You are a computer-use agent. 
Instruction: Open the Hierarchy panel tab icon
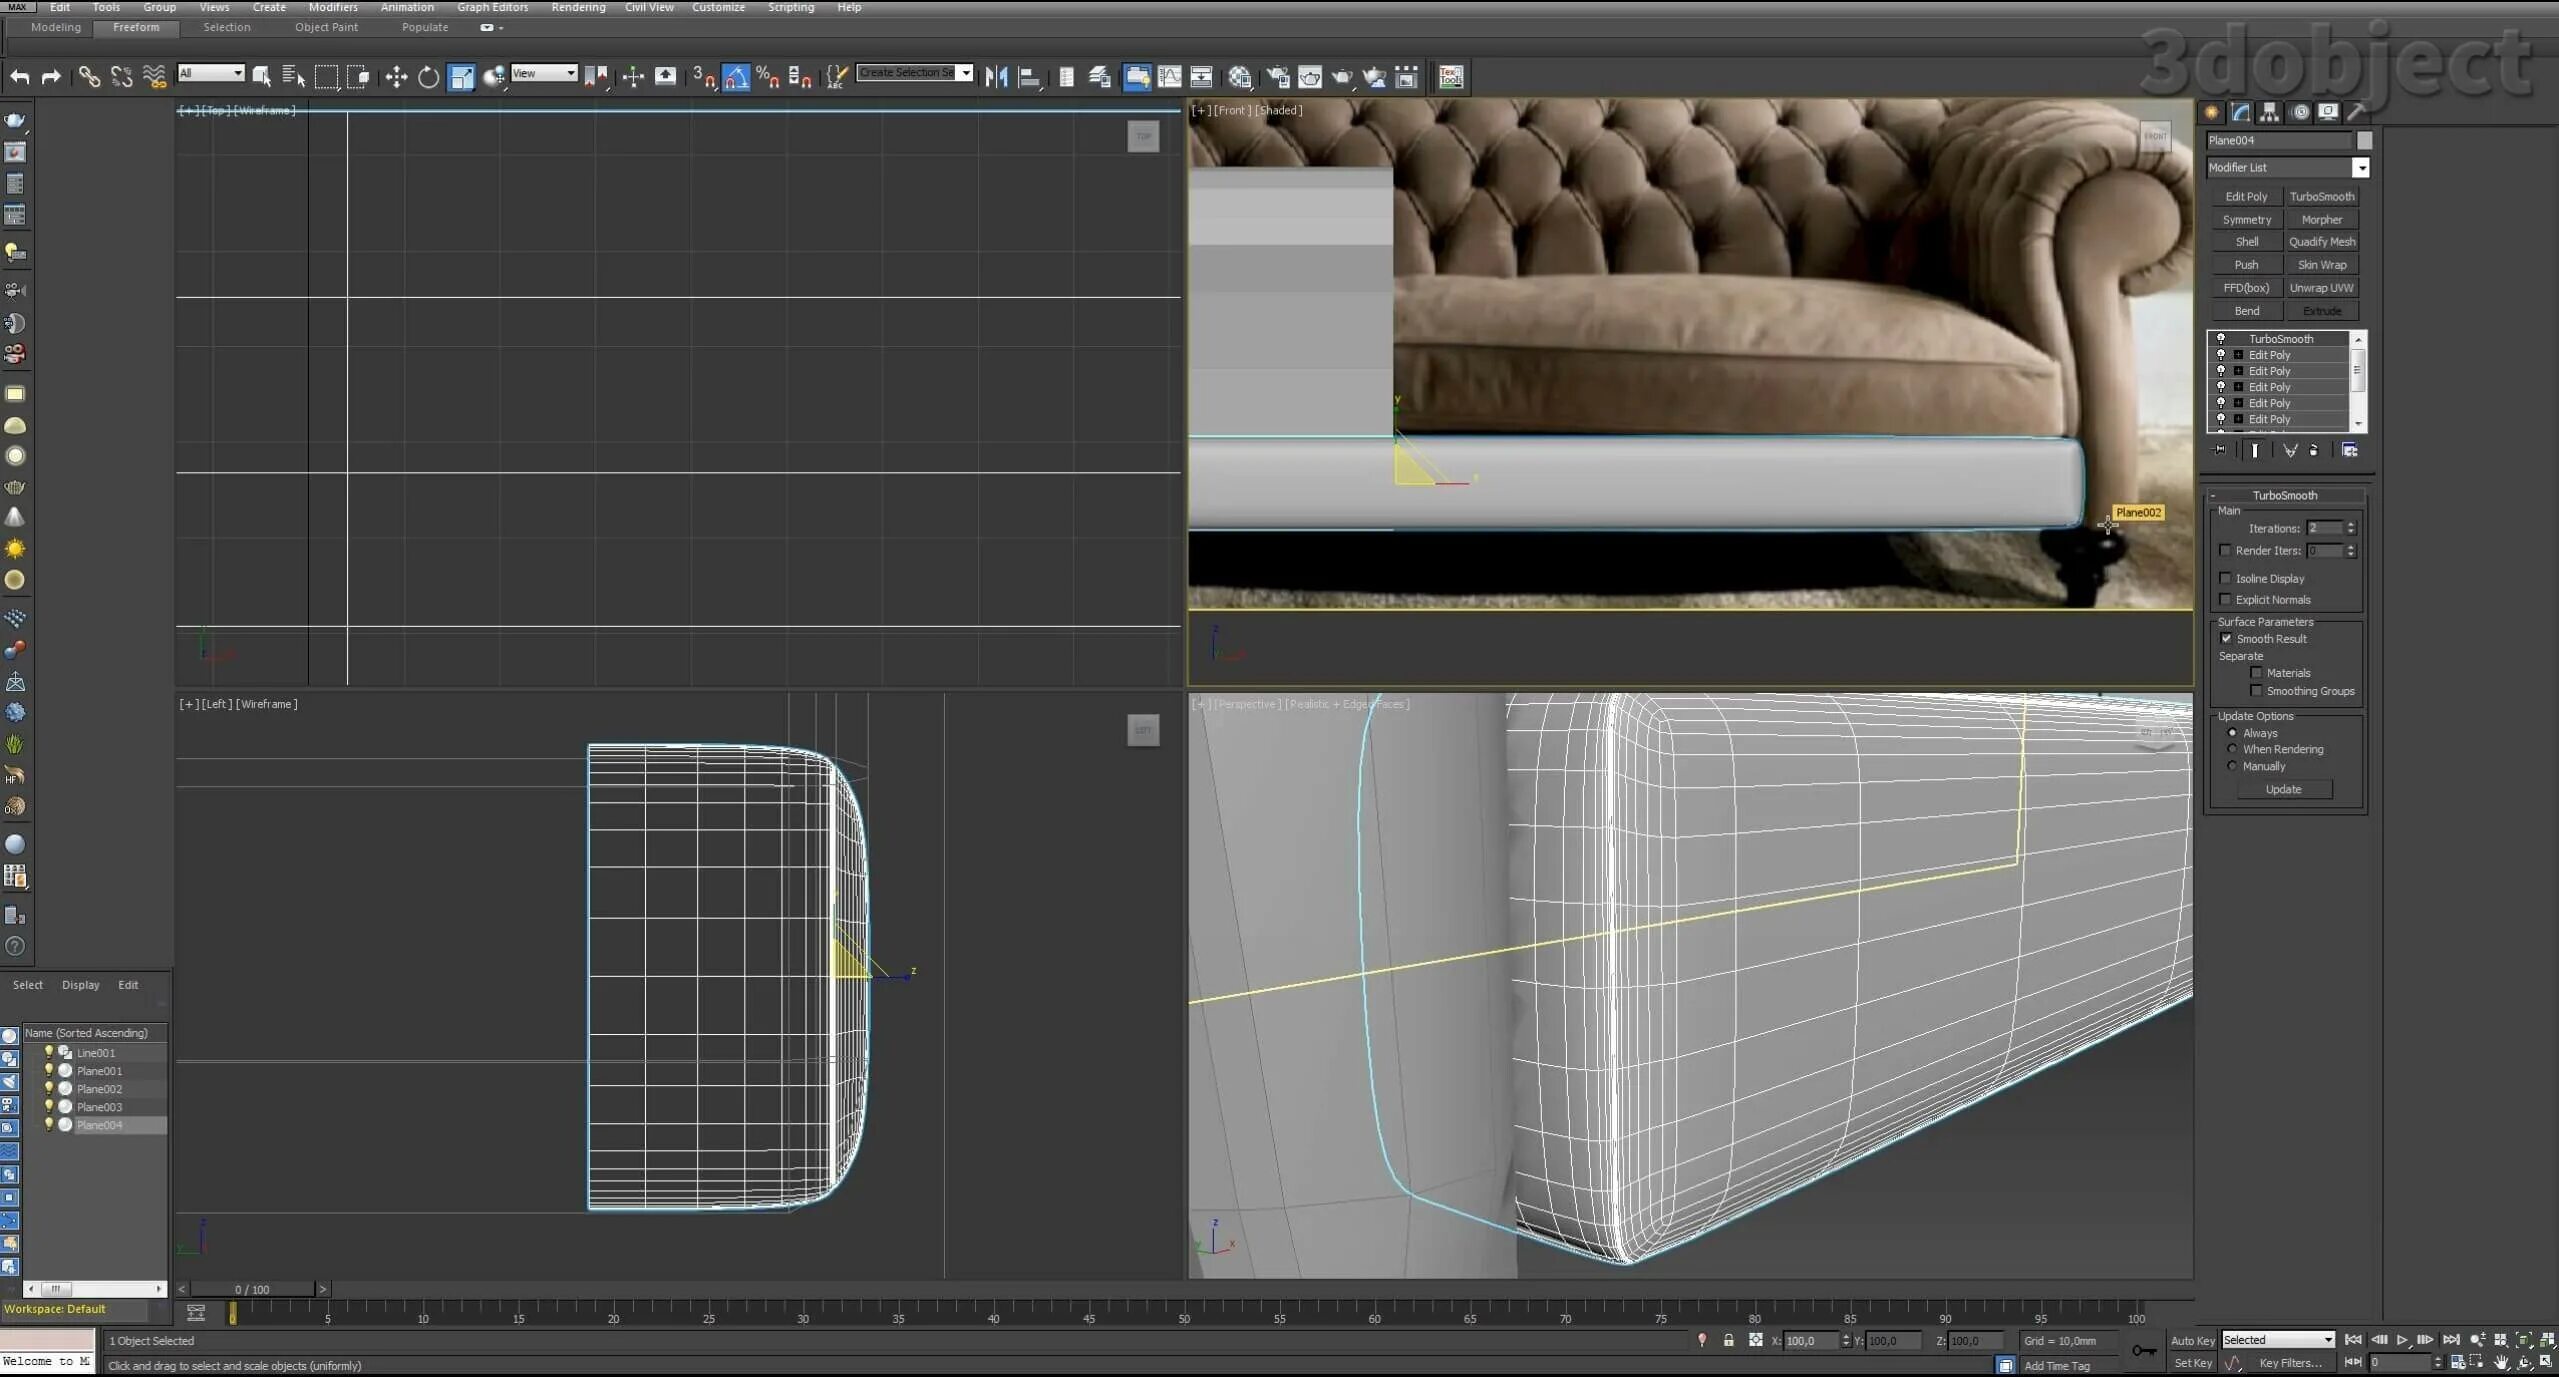tap(2270, 112)
